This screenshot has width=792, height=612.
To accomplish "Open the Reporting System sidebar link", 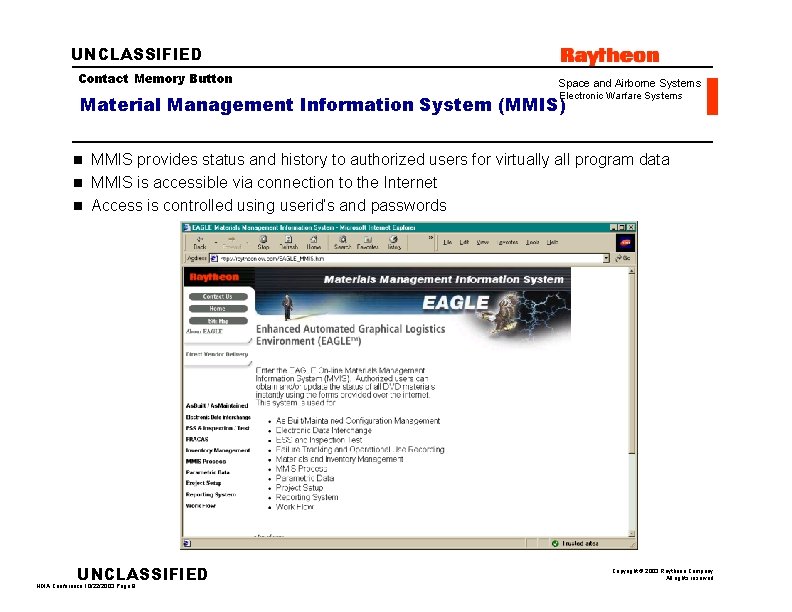I will click(x=211, y=495).
